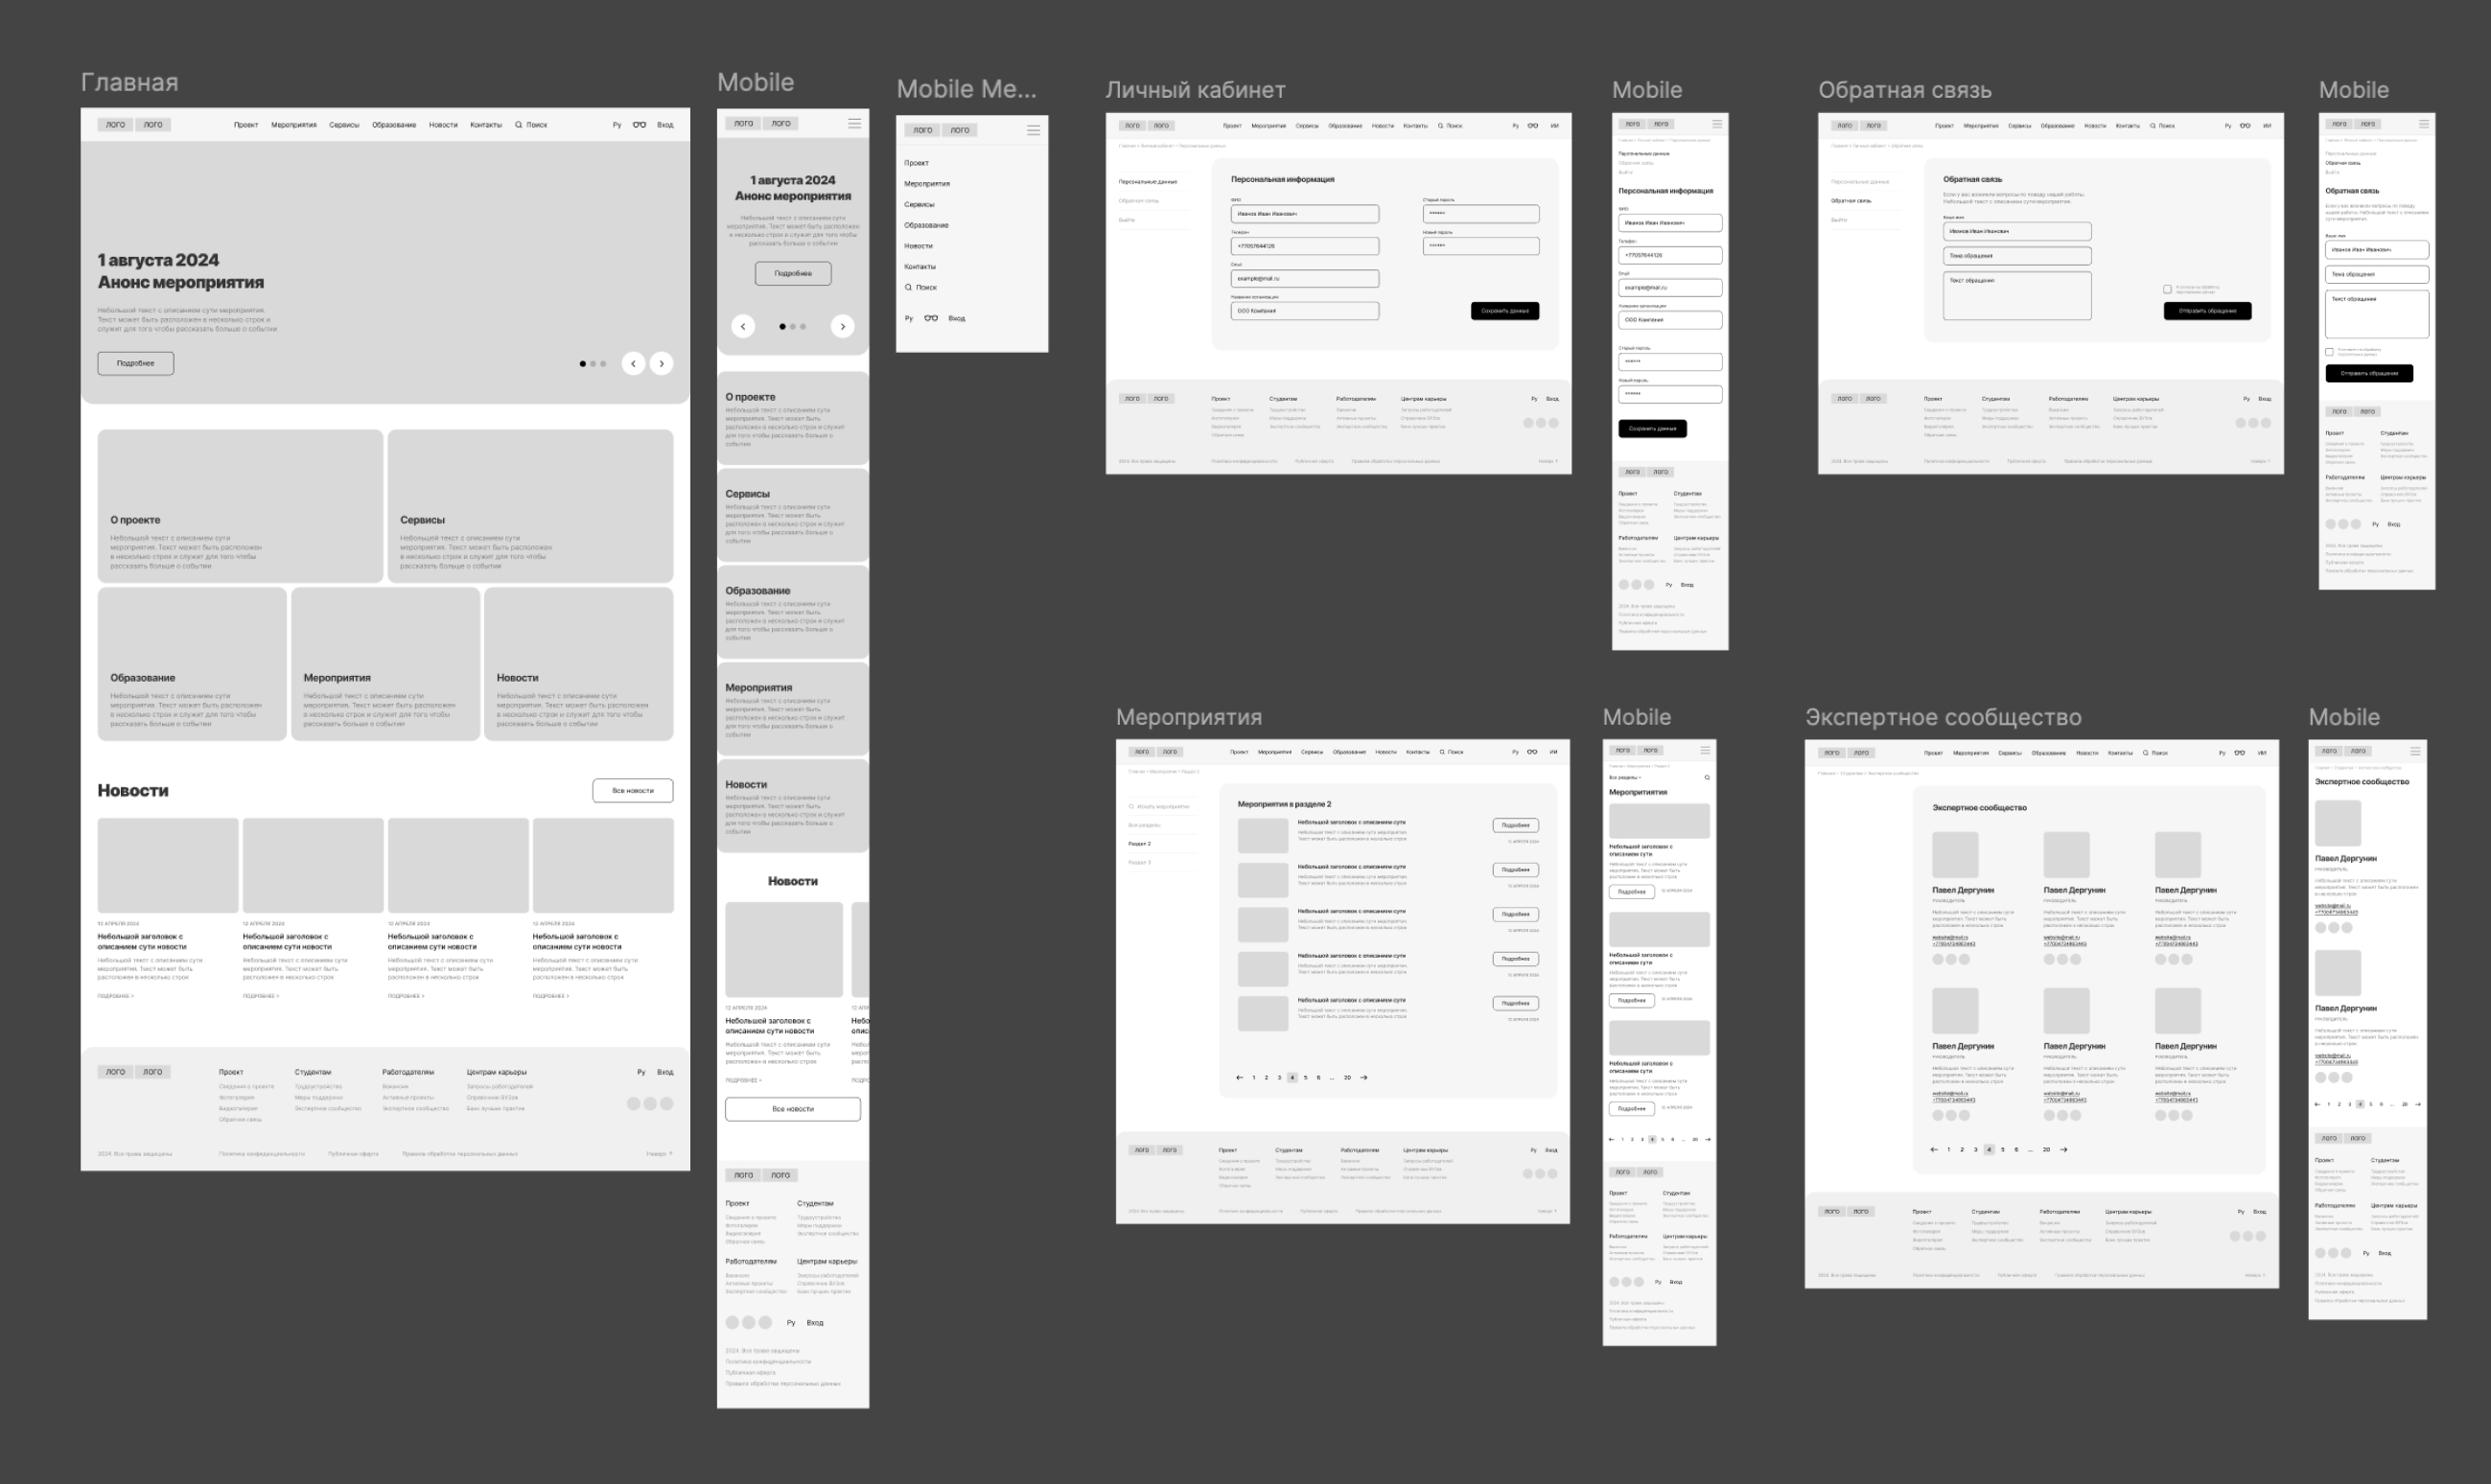Click Все новости link in Новости section
The image size is (2491, 1484).
634,792
